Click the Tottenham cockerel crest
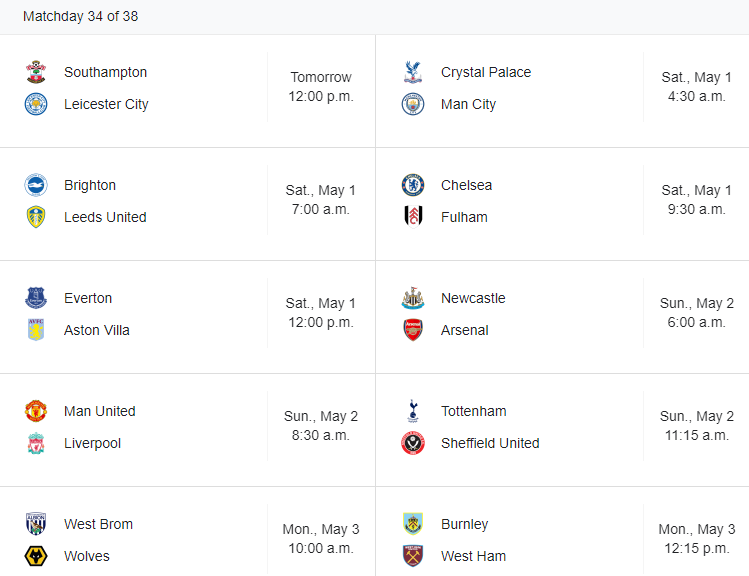The image size is (749, 576). 413,411
